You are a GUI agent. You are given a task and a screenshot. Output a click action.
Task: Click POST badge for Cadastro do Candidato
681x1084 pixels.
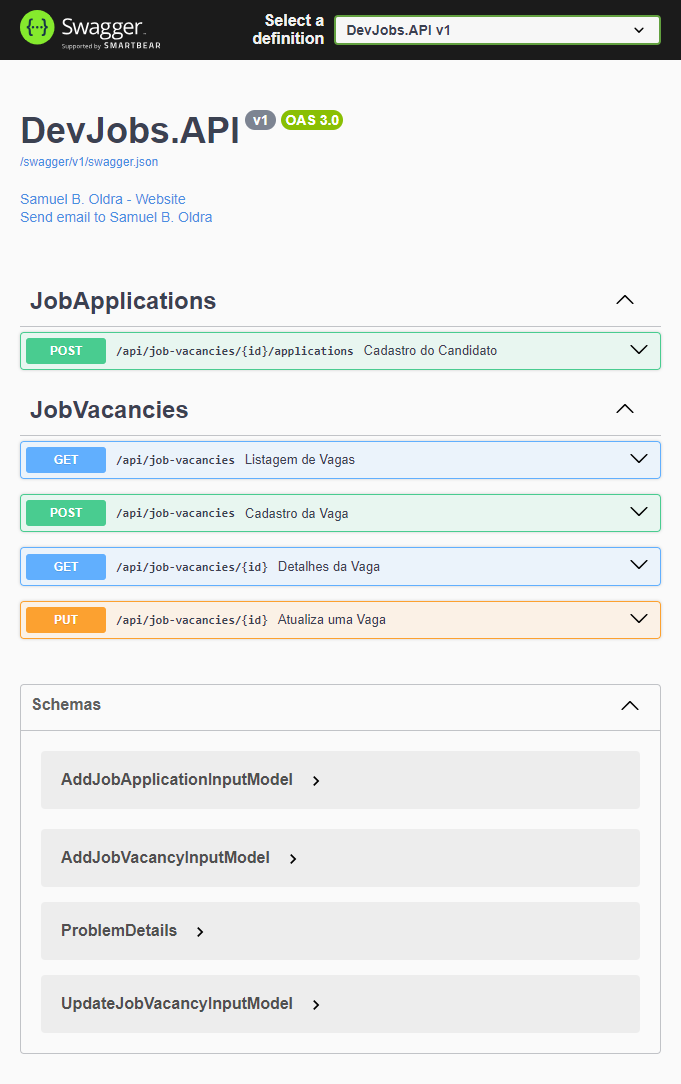pyautogui.click(x=66, y=351)
